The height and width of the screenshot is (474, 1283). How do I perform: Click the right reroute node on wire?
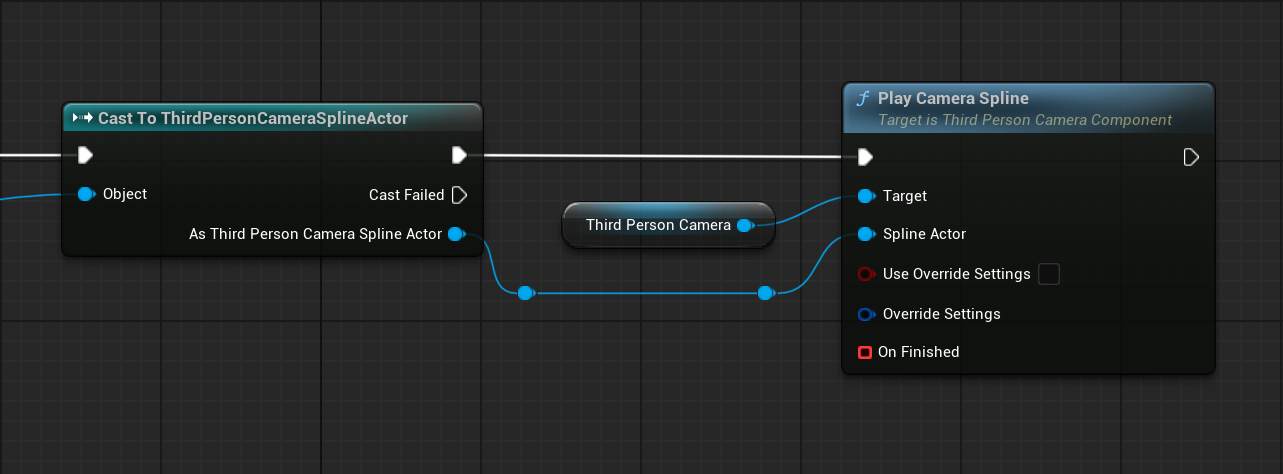tap(765, 293)
